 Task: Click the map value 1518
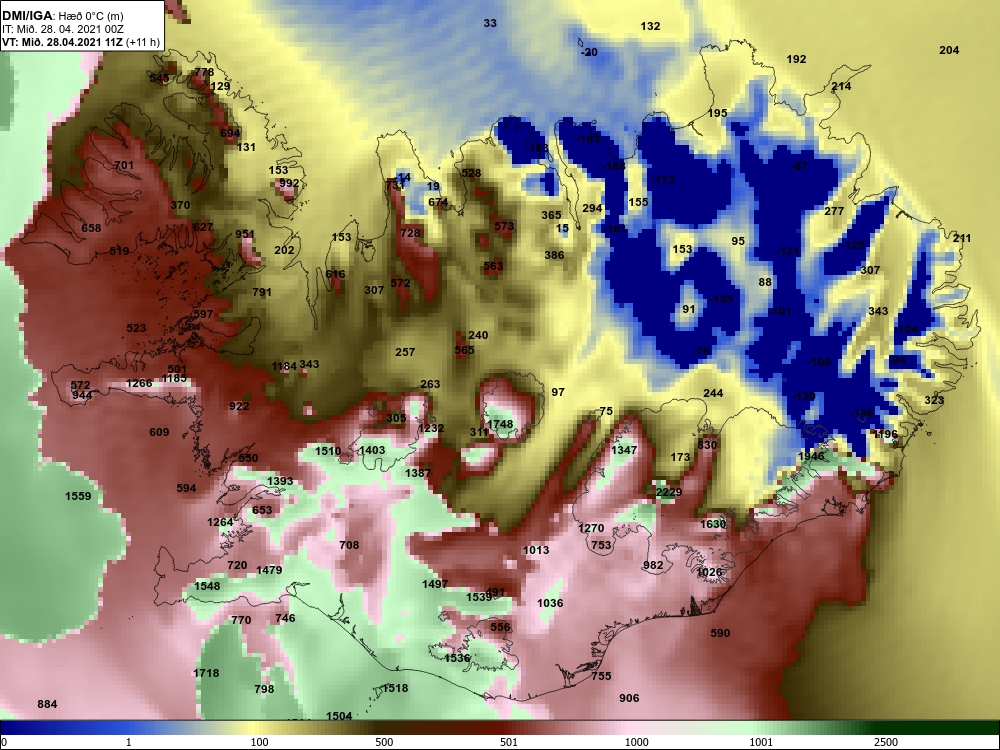point(395,688)
